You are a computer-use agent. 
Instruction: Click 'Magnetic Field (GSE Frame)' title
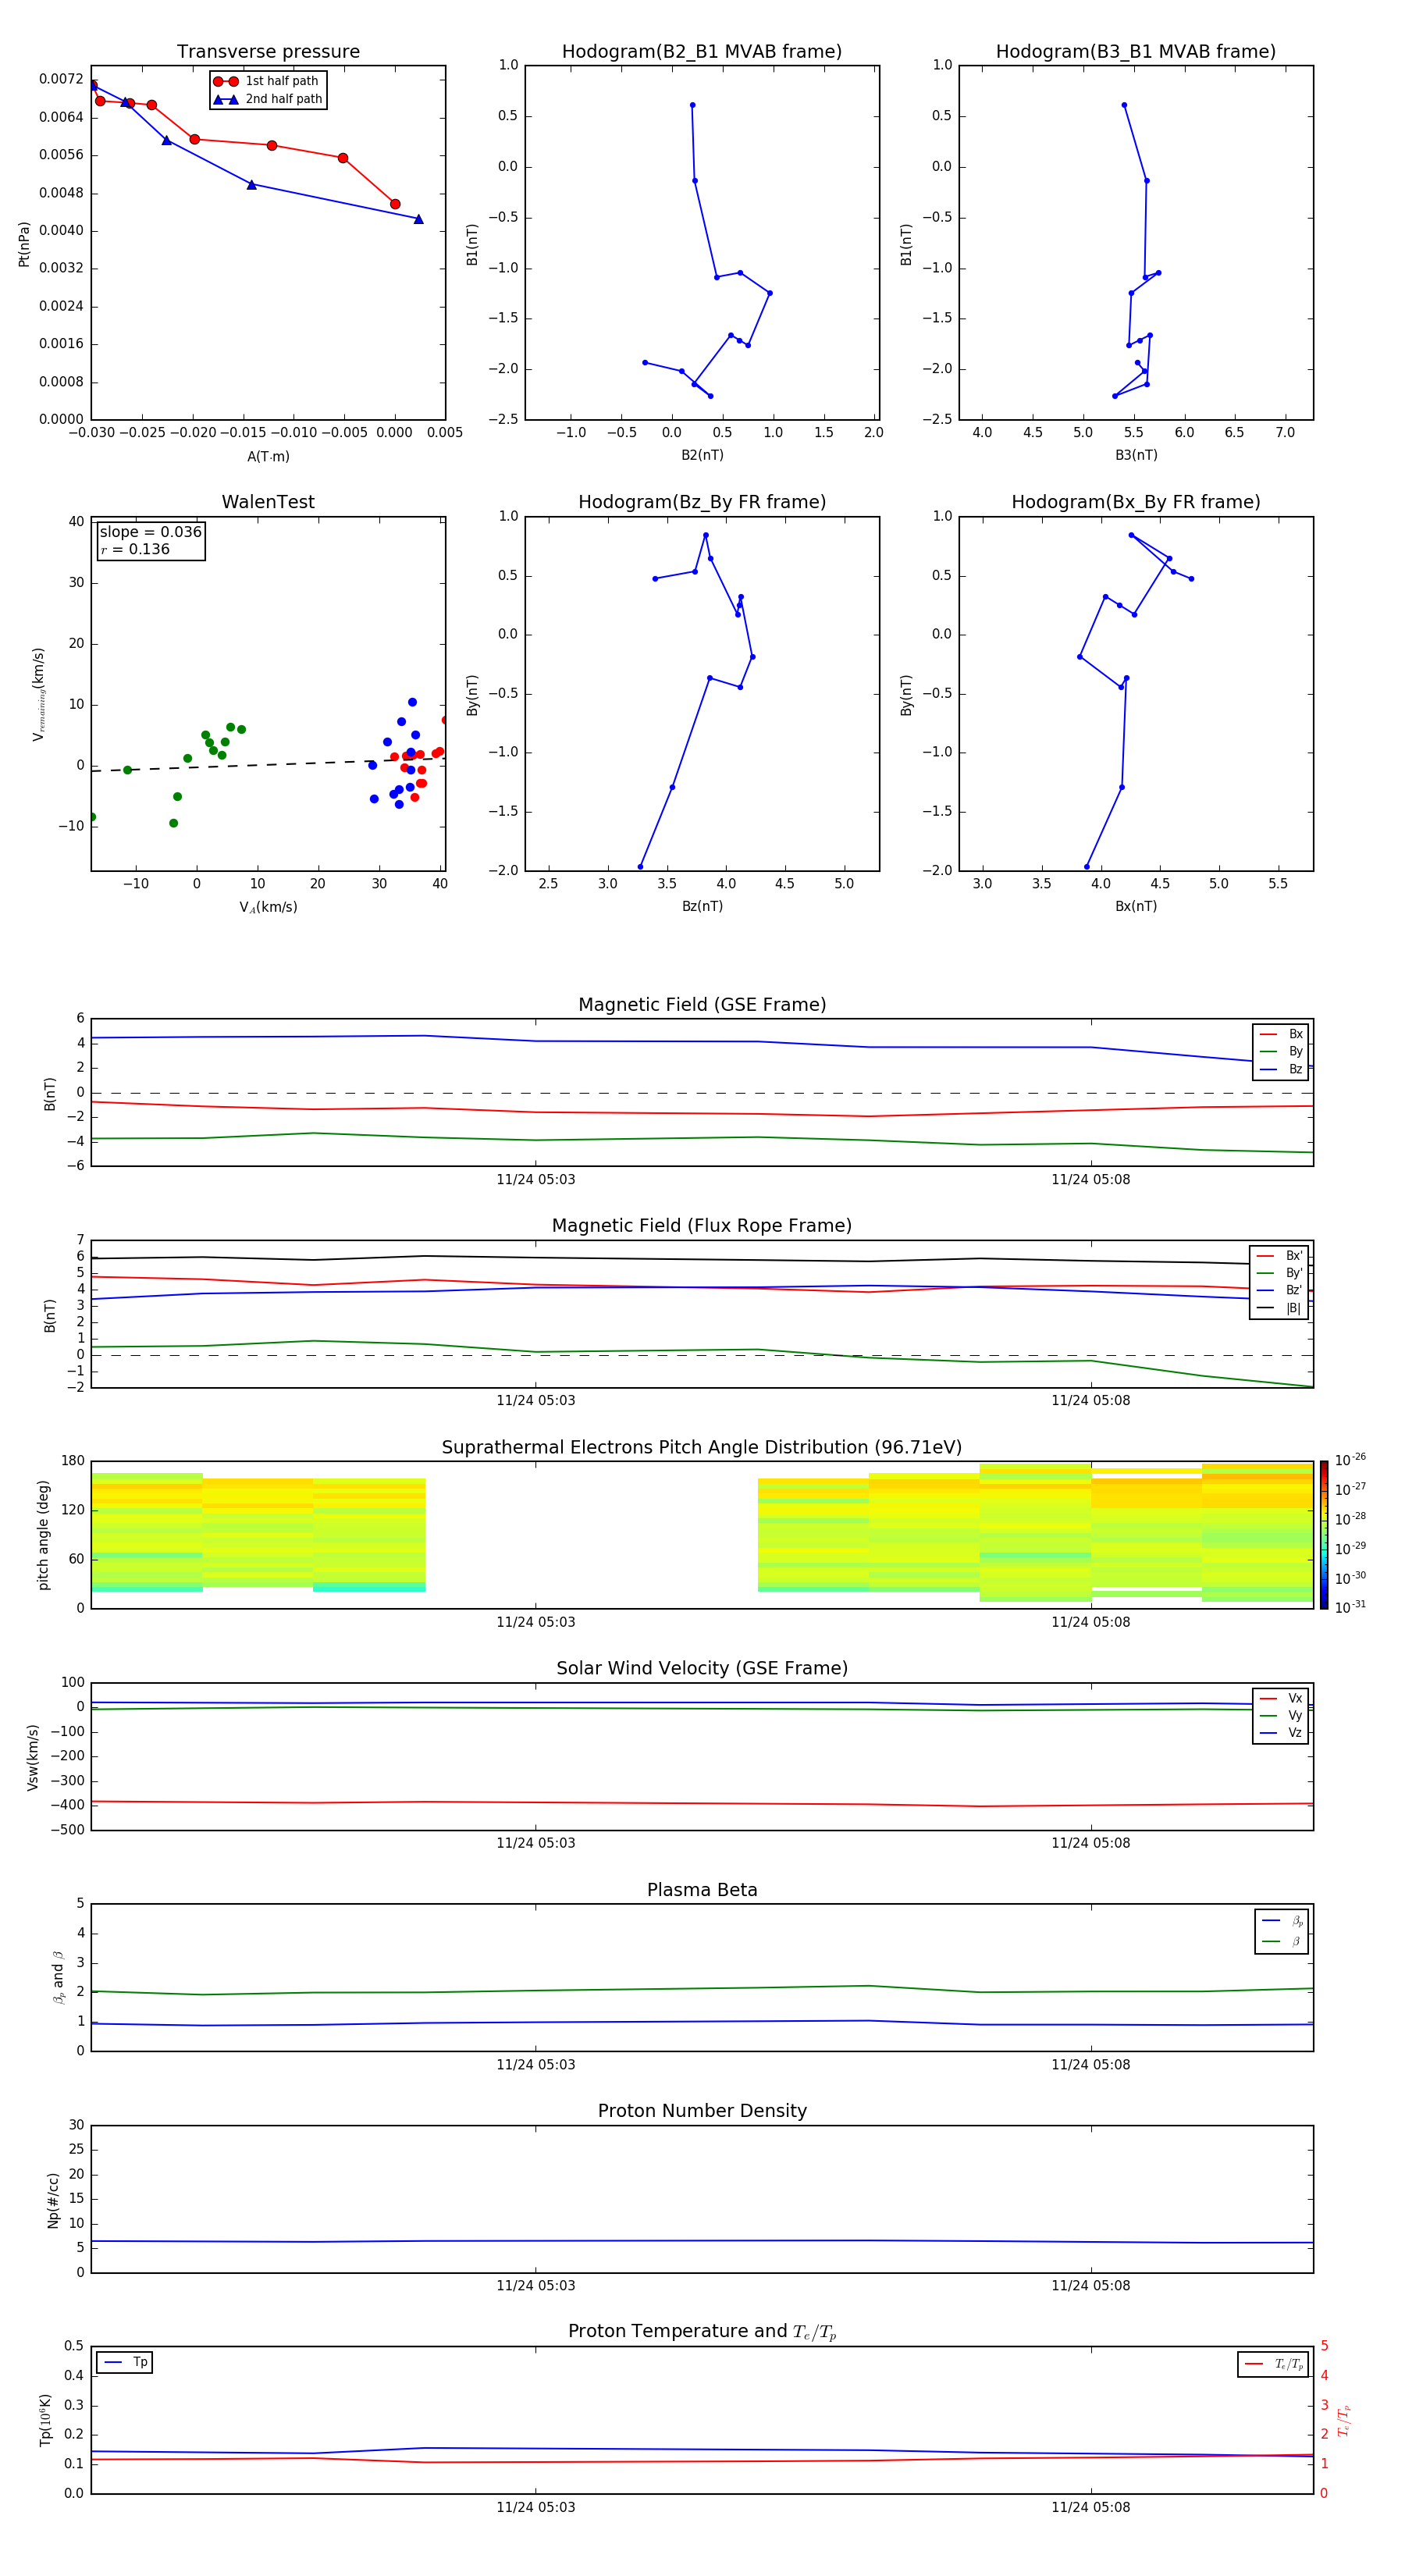[702, 1005]
